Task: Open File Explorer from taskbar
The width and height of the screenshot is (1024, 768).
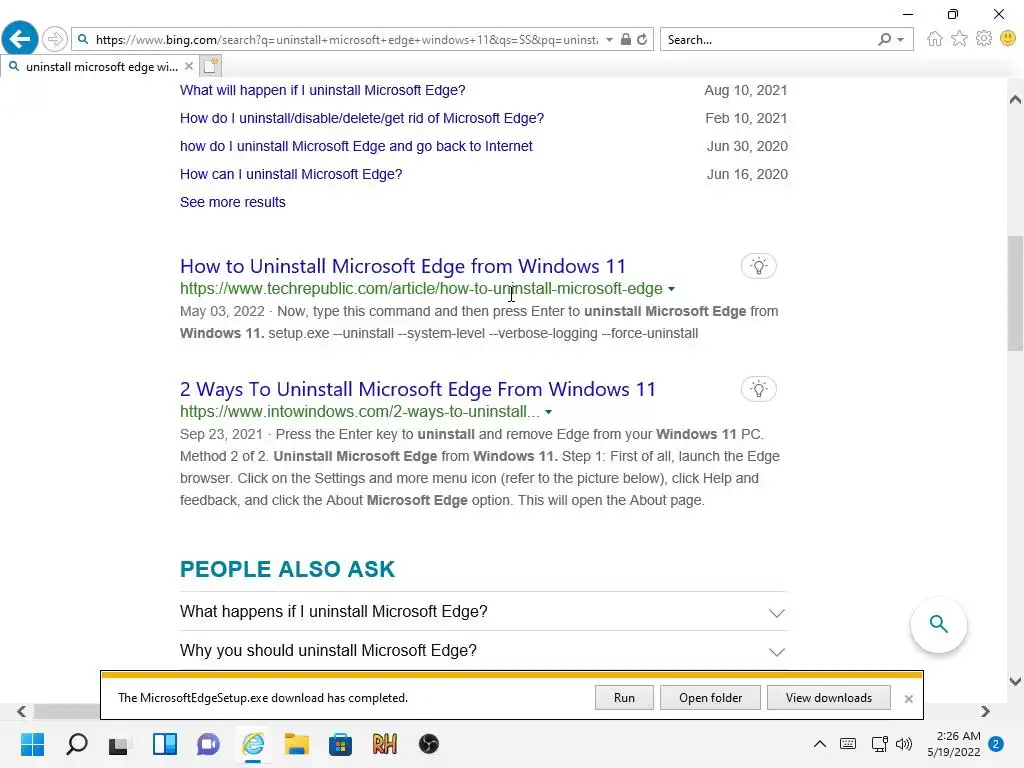Action: point(296,744)
